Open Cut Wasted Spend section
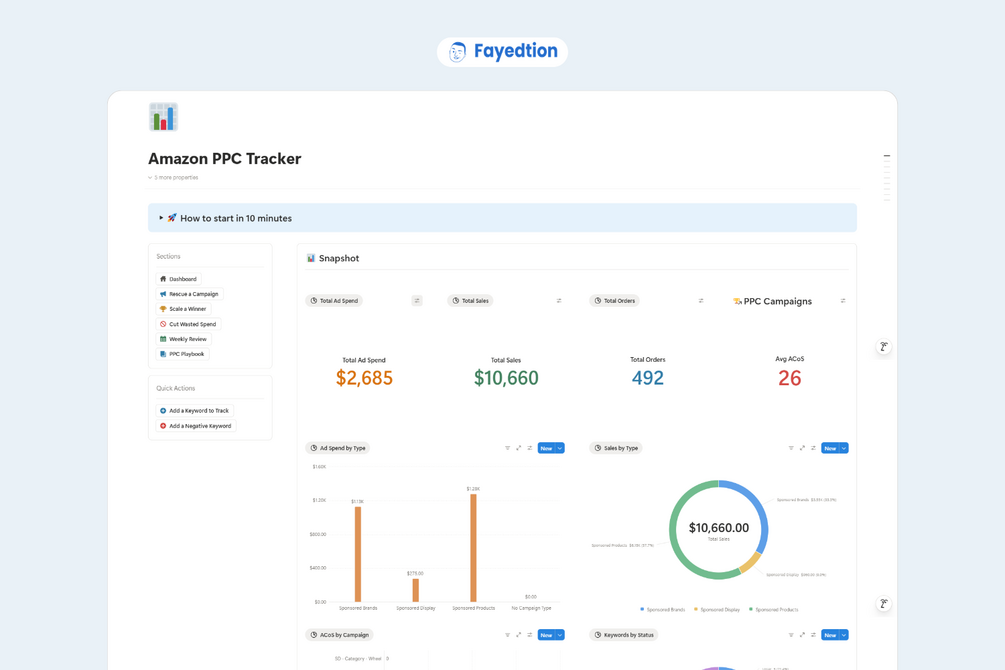1005x670 pixels. (188, 324)
